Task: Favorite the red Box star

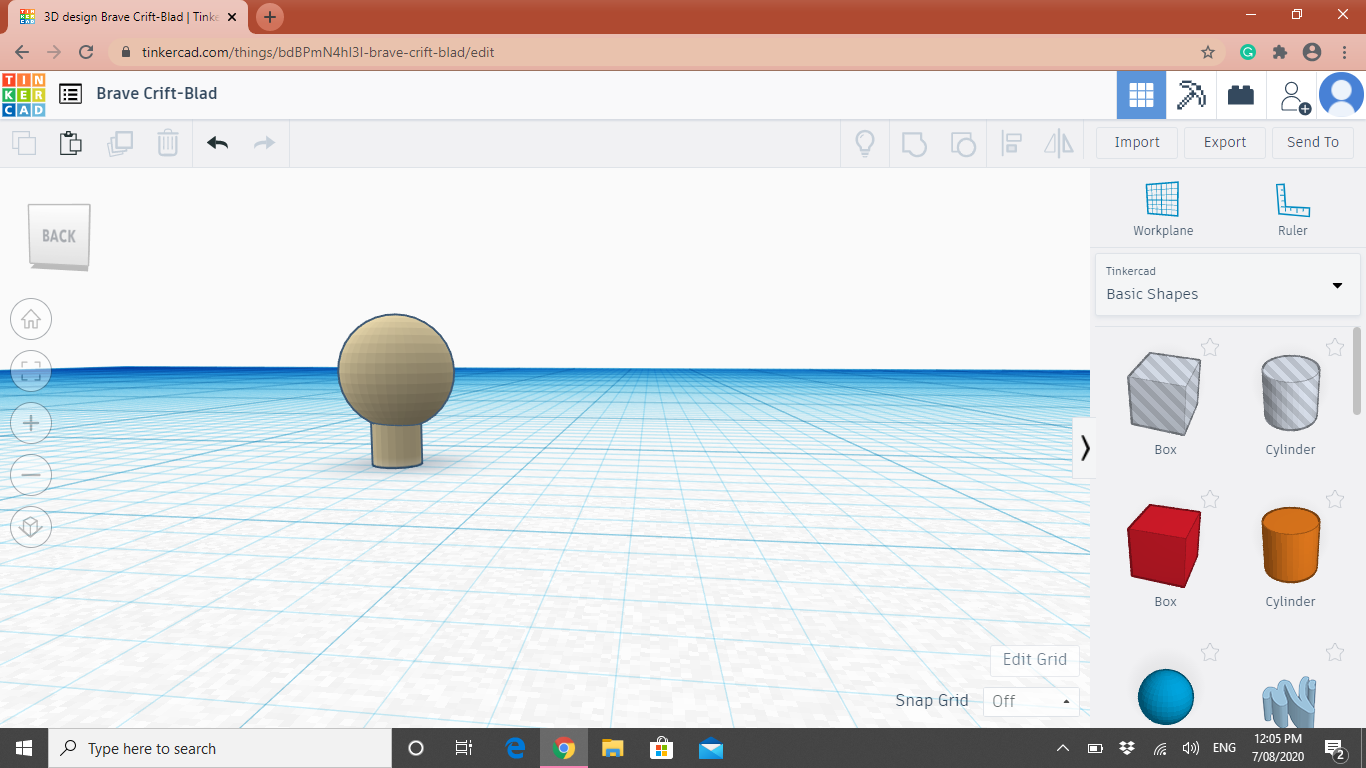Action: [x=1210, y=499]
